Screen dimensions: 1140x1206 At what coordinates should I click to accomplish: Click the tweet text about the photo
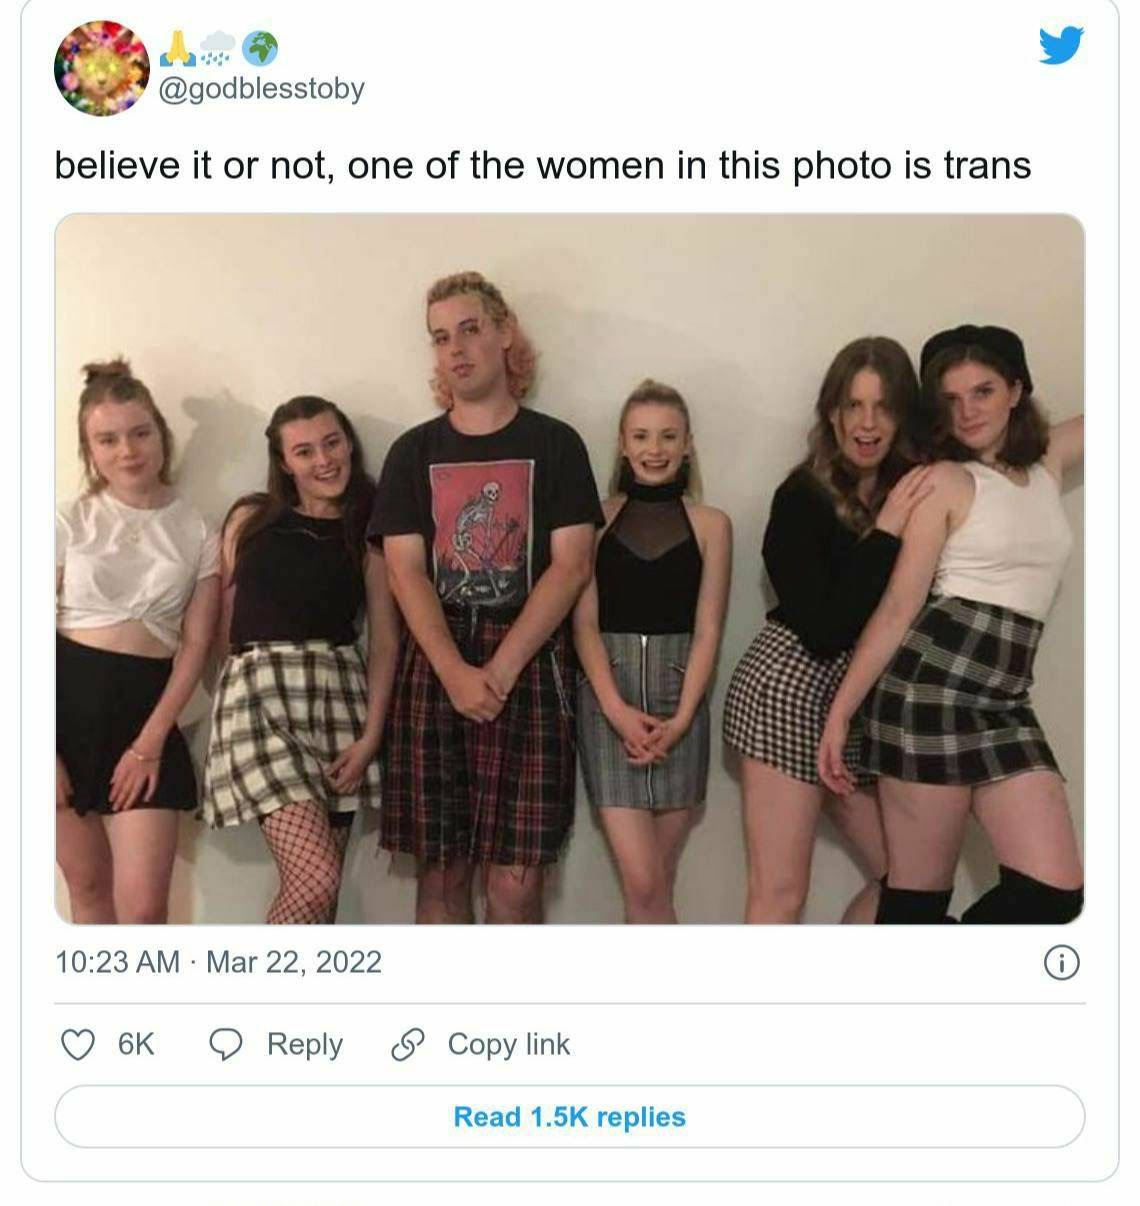543,165
